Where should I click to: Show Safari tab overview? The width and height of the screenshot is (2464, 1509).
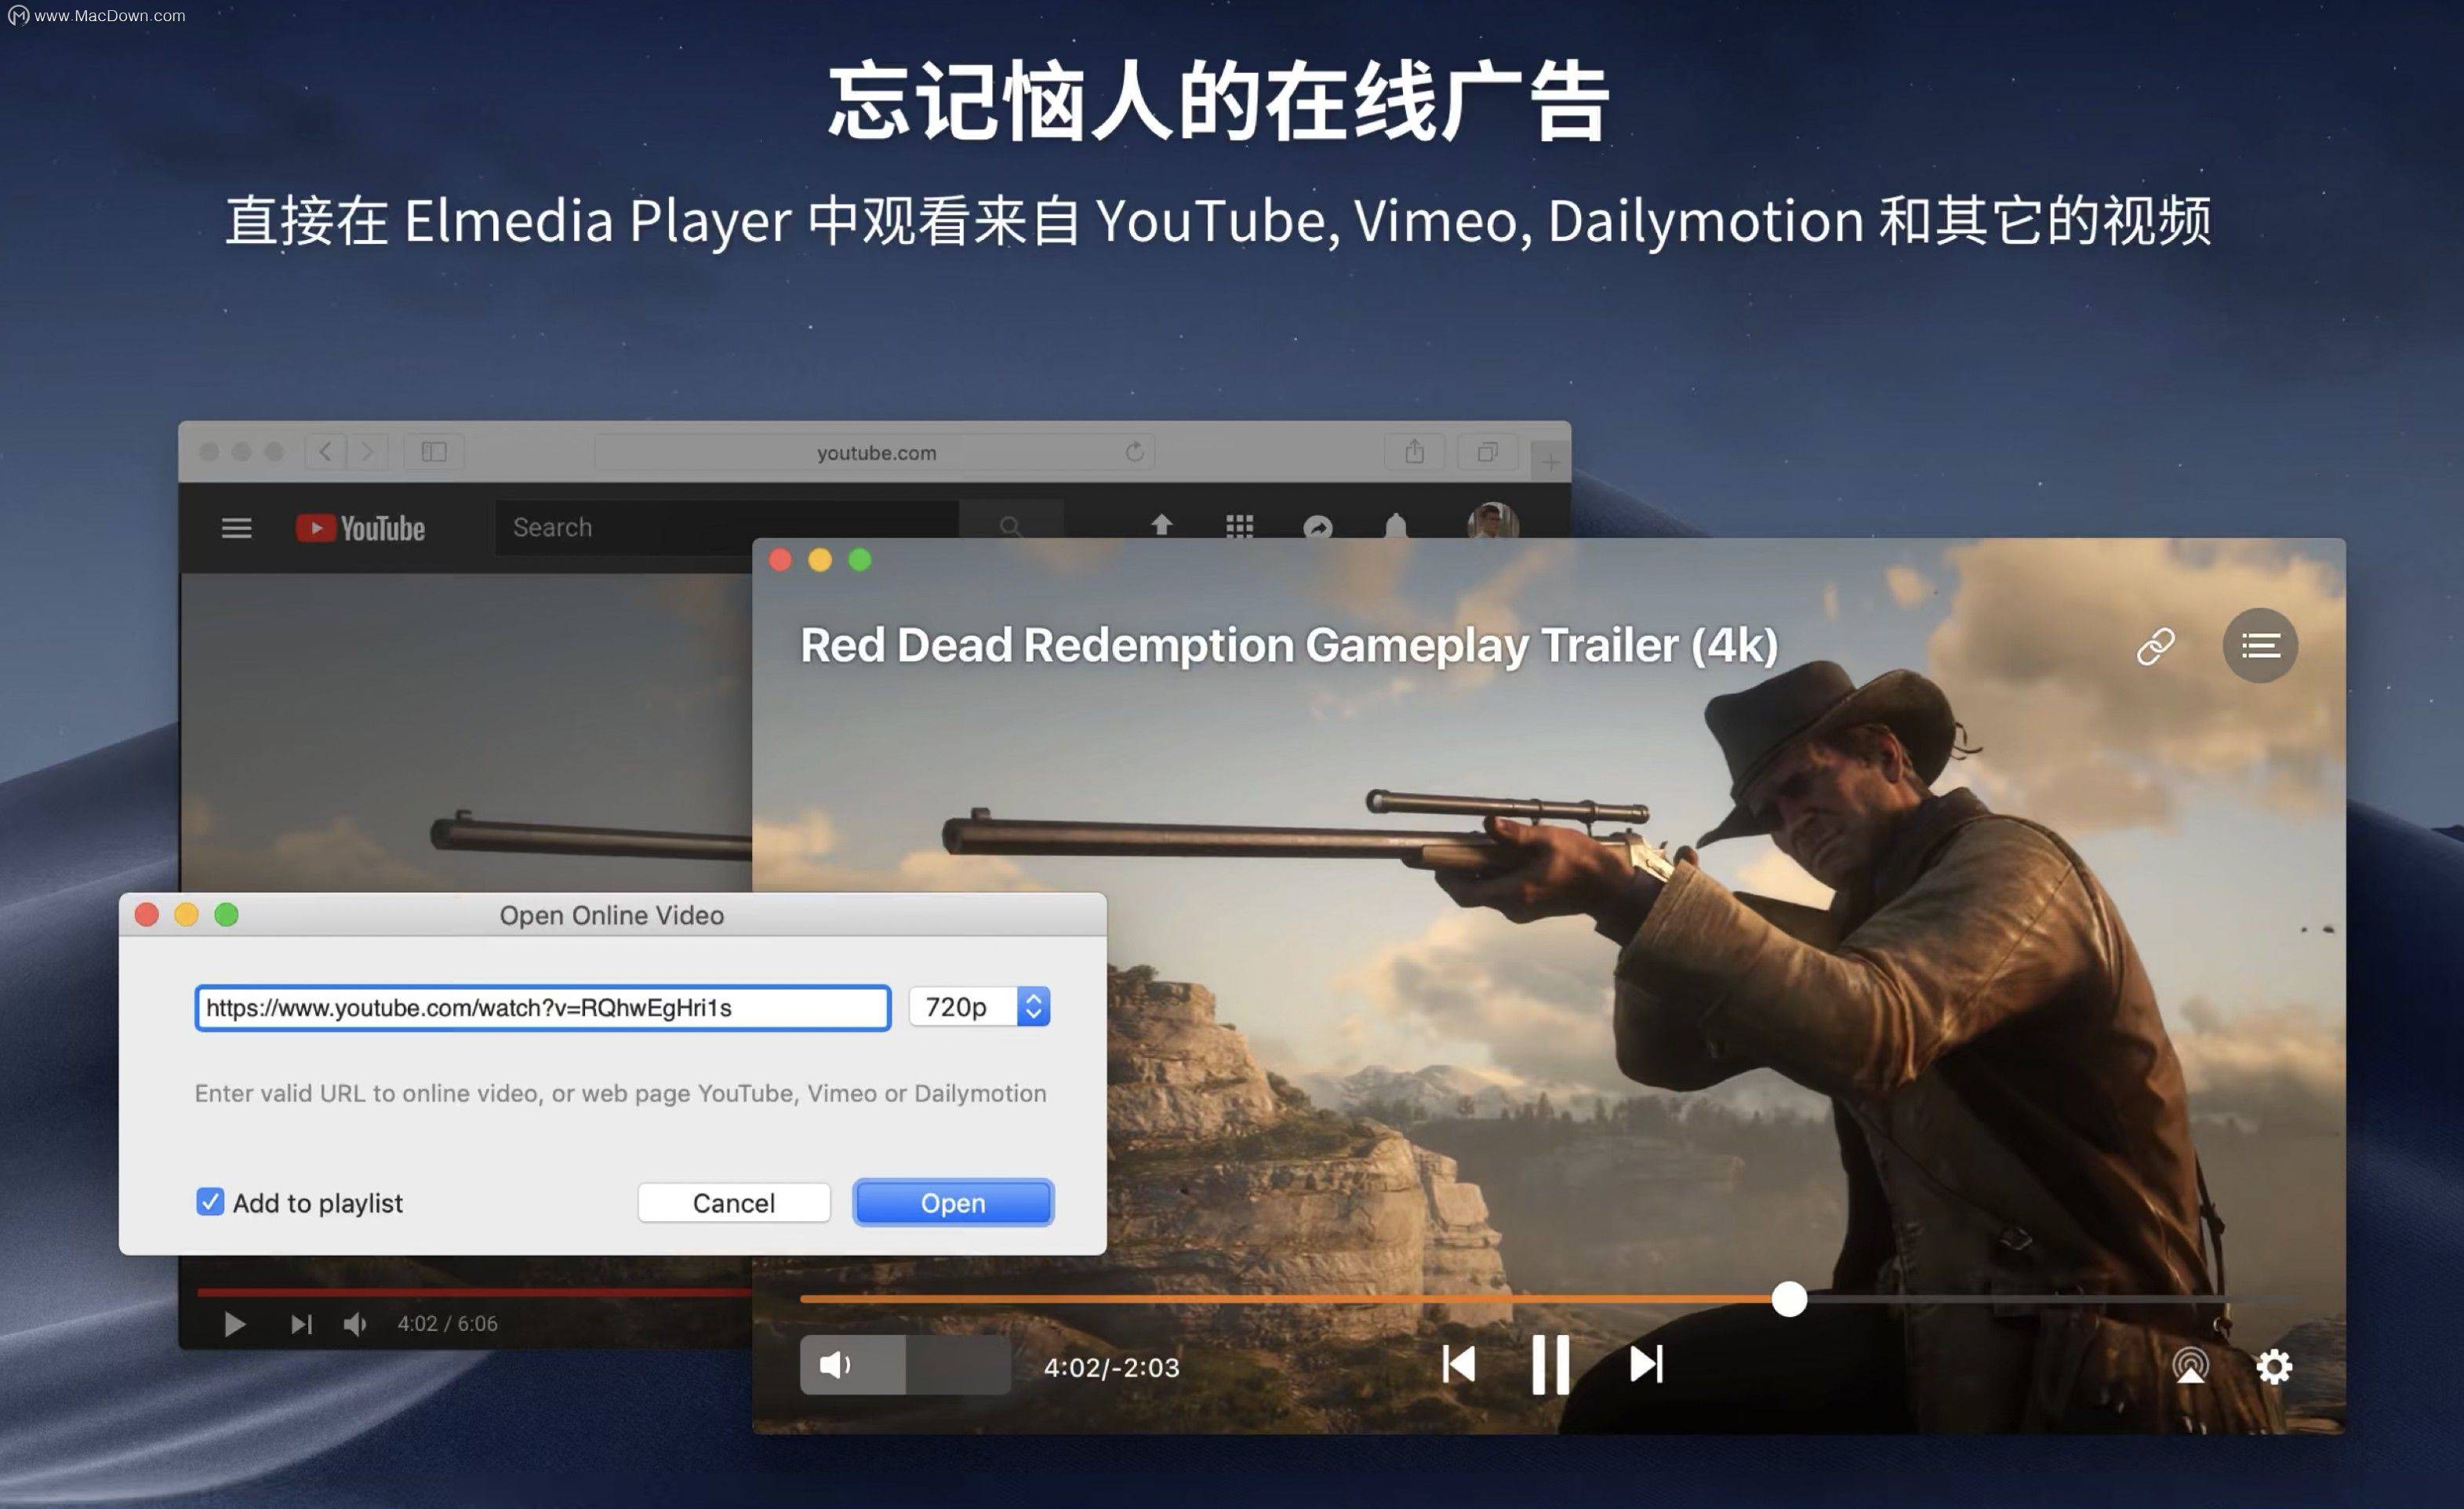click(x=1488, y=452)
